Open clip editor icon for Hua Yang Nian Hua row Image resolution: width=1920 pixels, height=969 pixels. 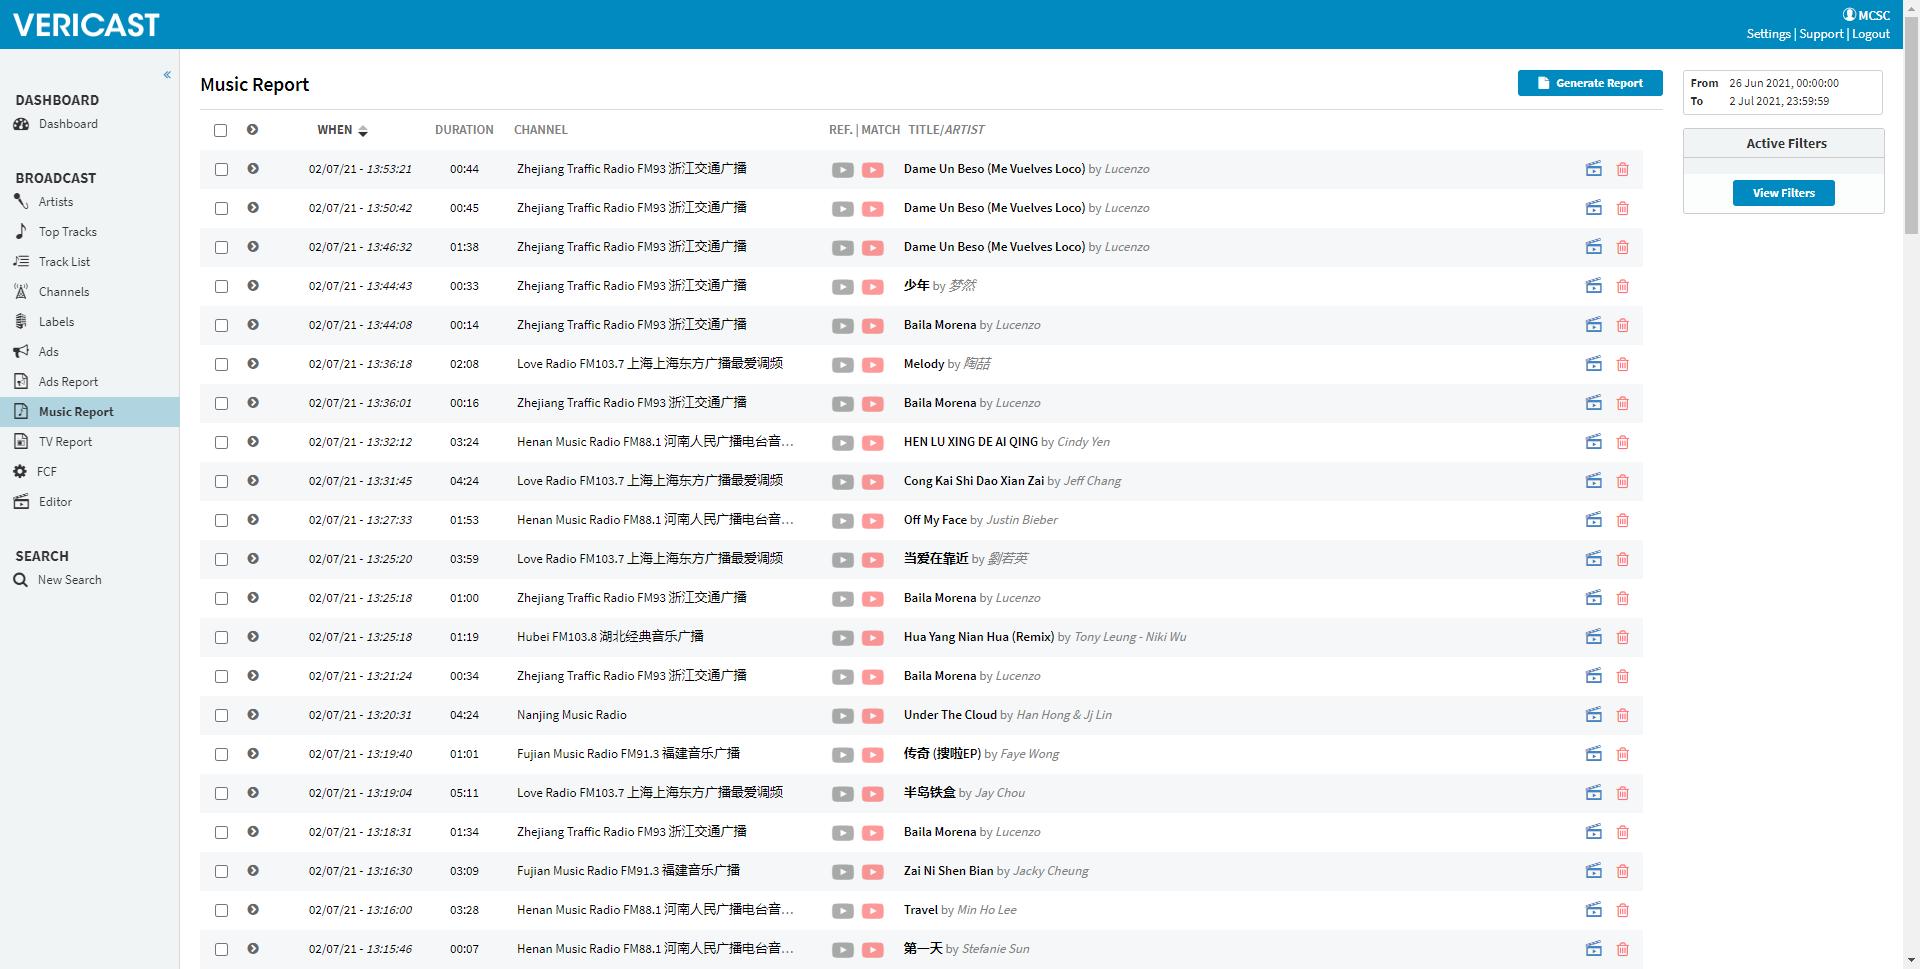pos(1594,637)
